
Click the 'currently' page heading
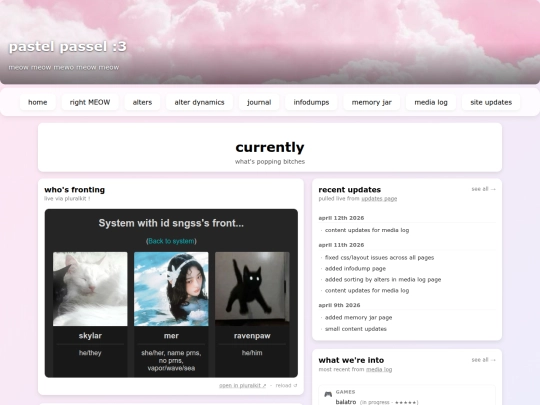270,147
